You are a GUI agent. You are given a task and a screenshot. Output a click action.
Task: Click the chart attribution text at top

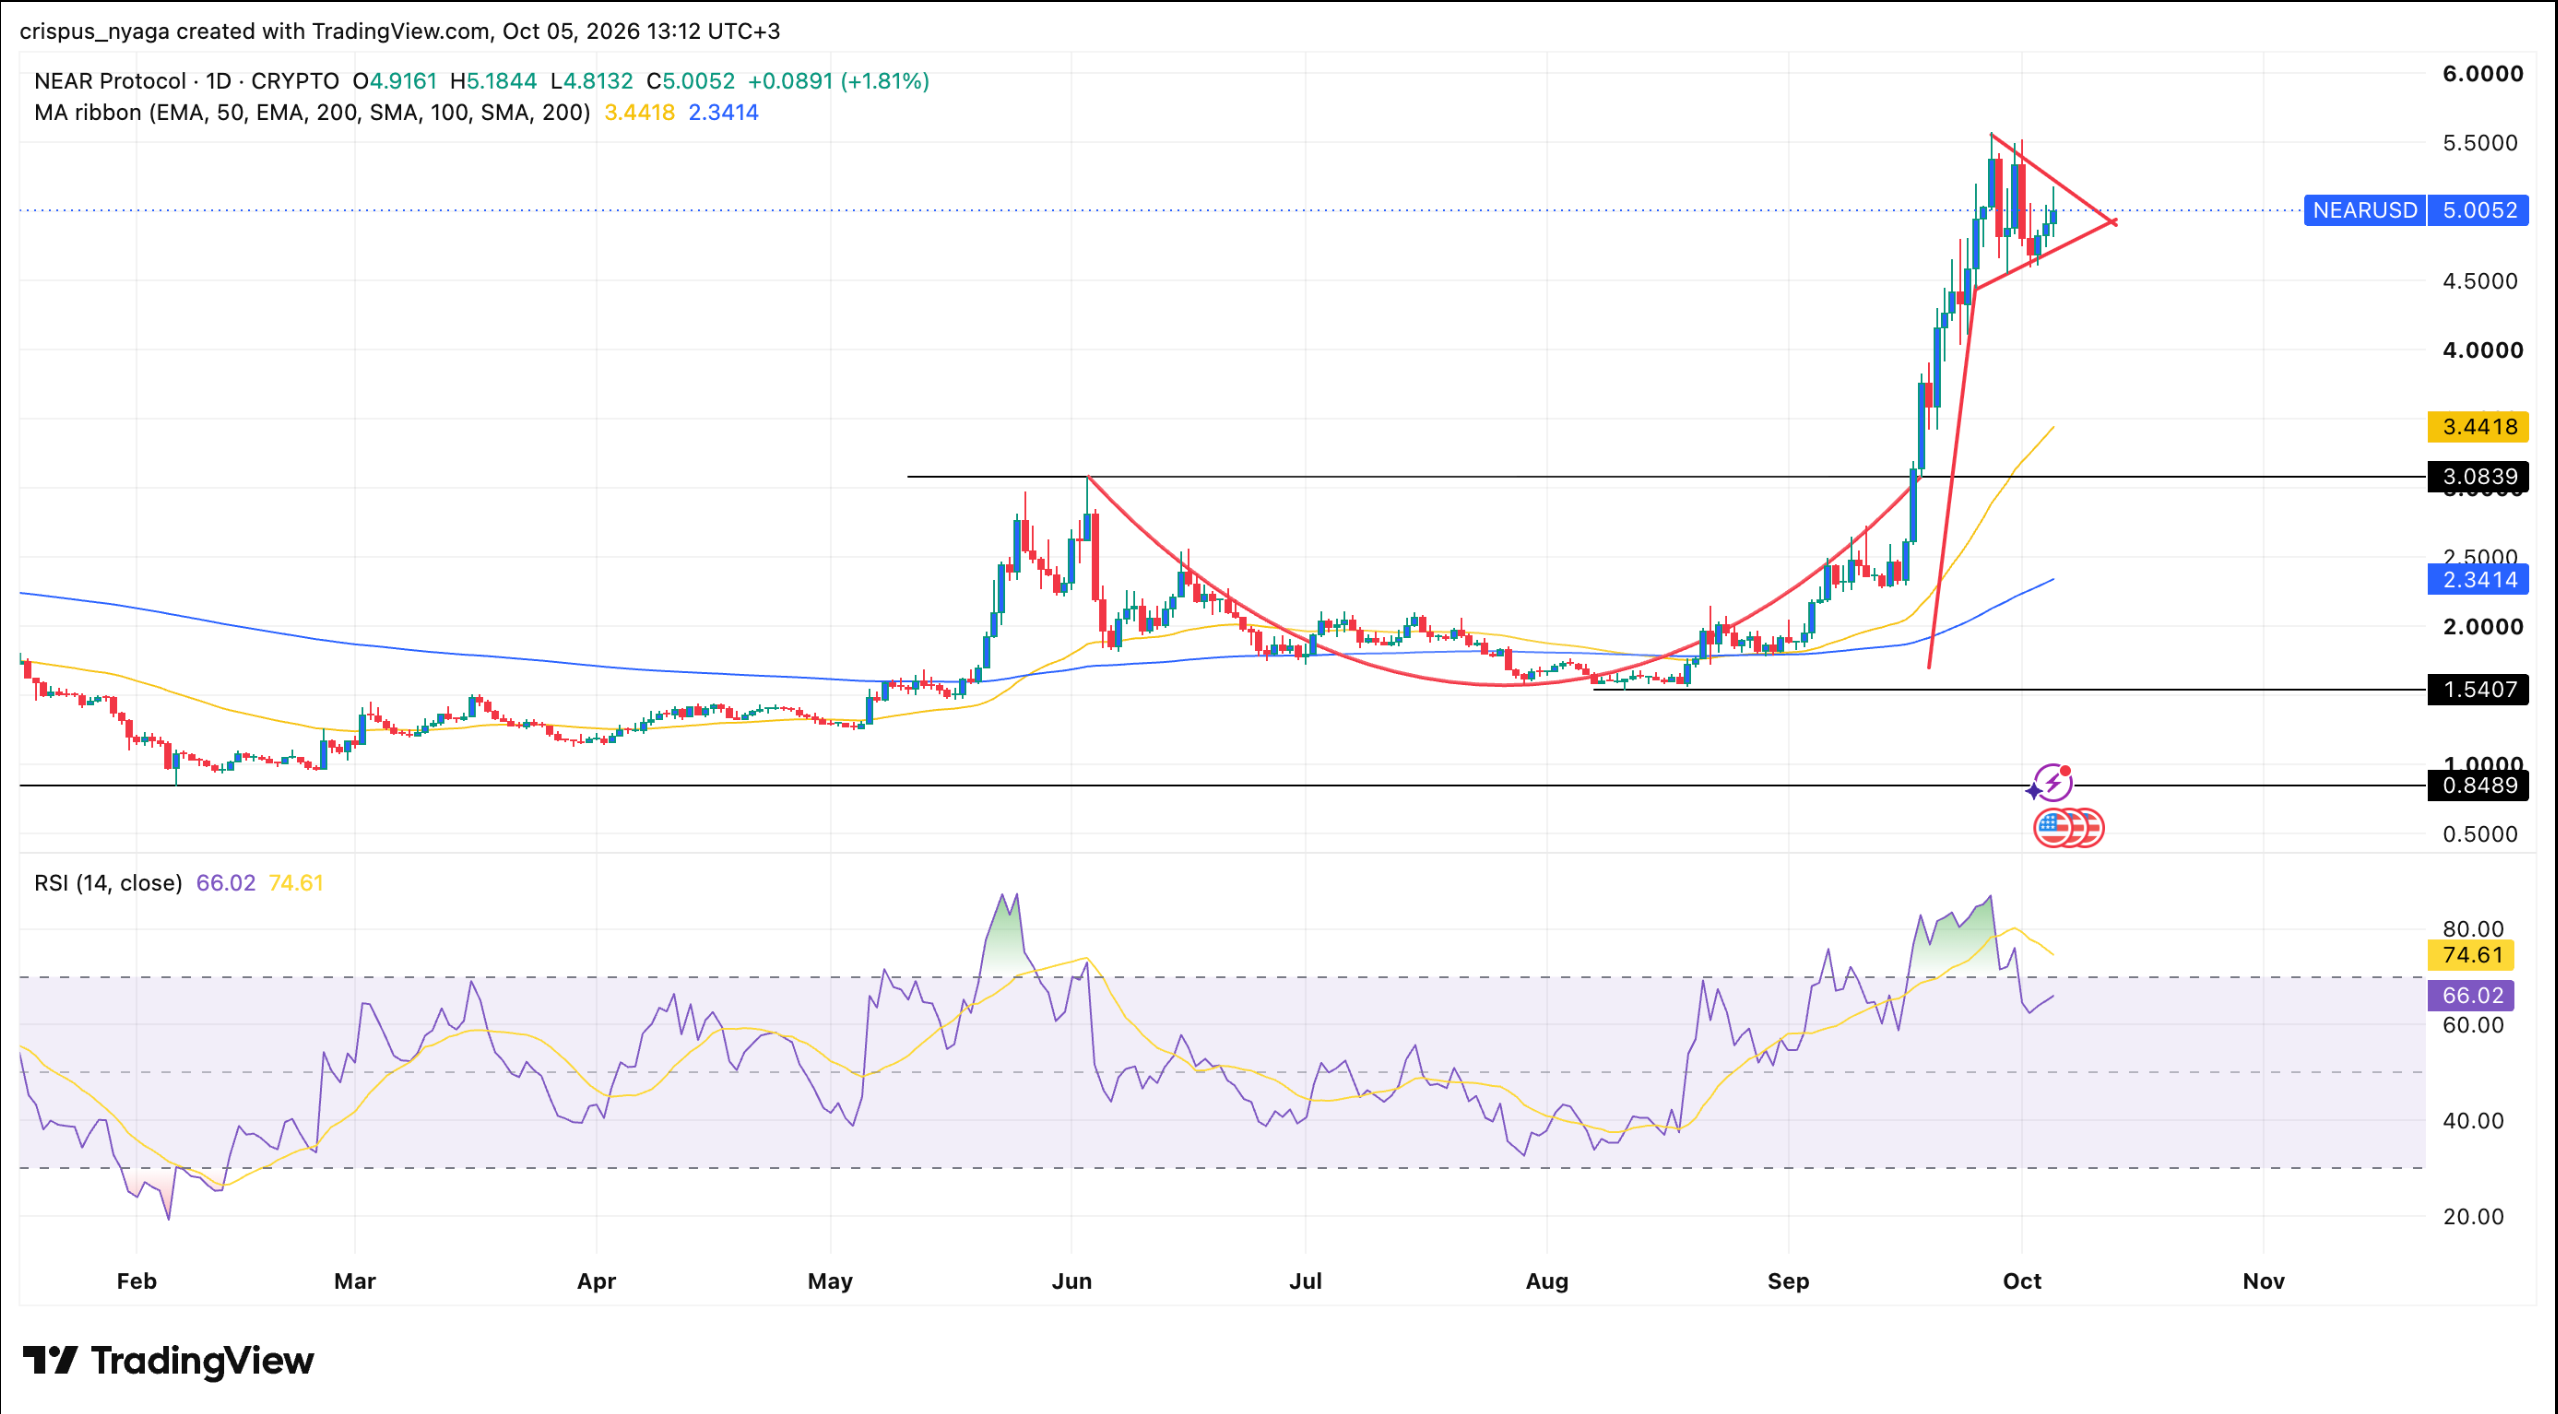coord(400,31)
